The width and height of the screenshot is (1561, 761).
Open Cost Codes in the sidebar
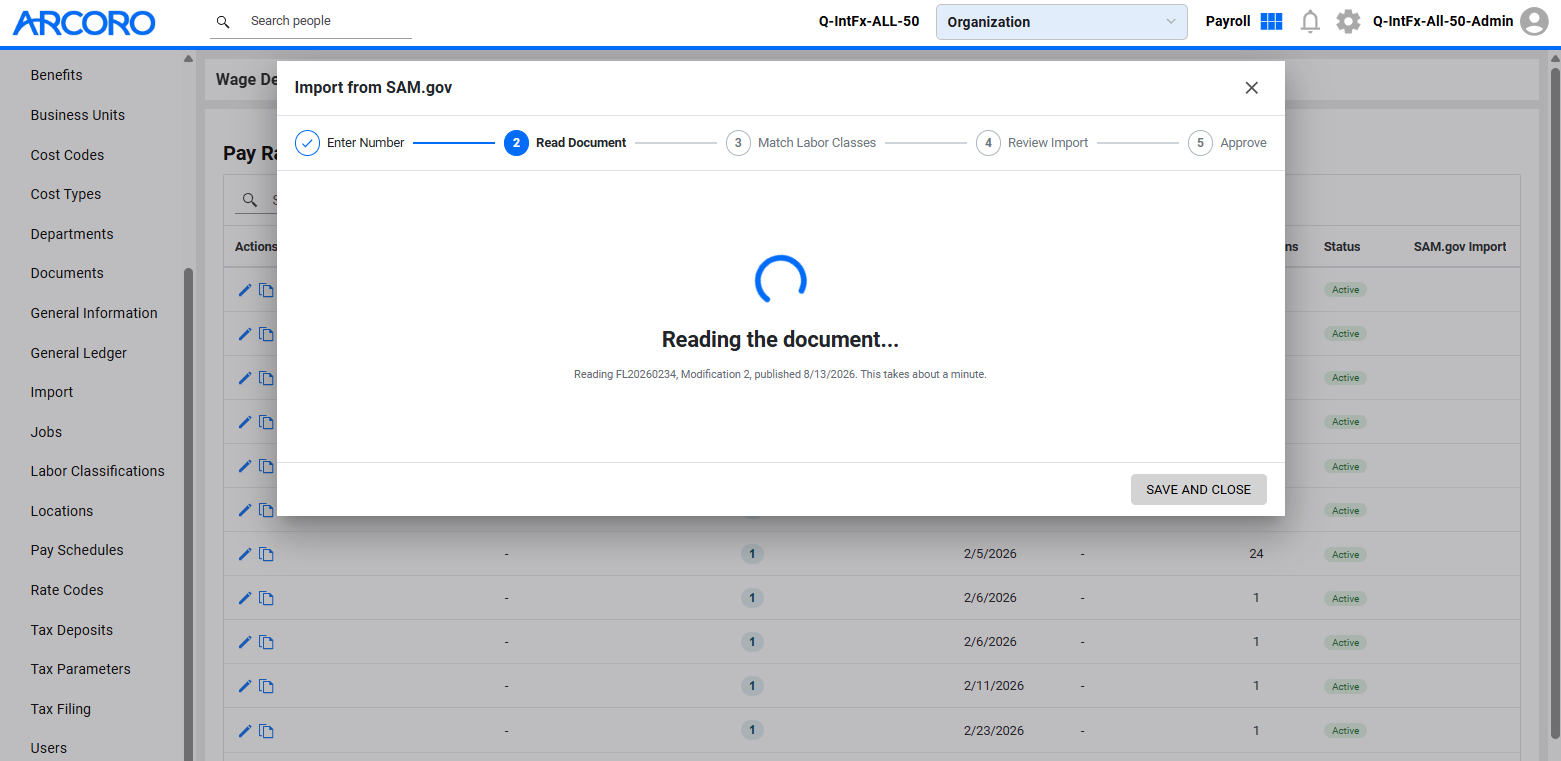67,155
